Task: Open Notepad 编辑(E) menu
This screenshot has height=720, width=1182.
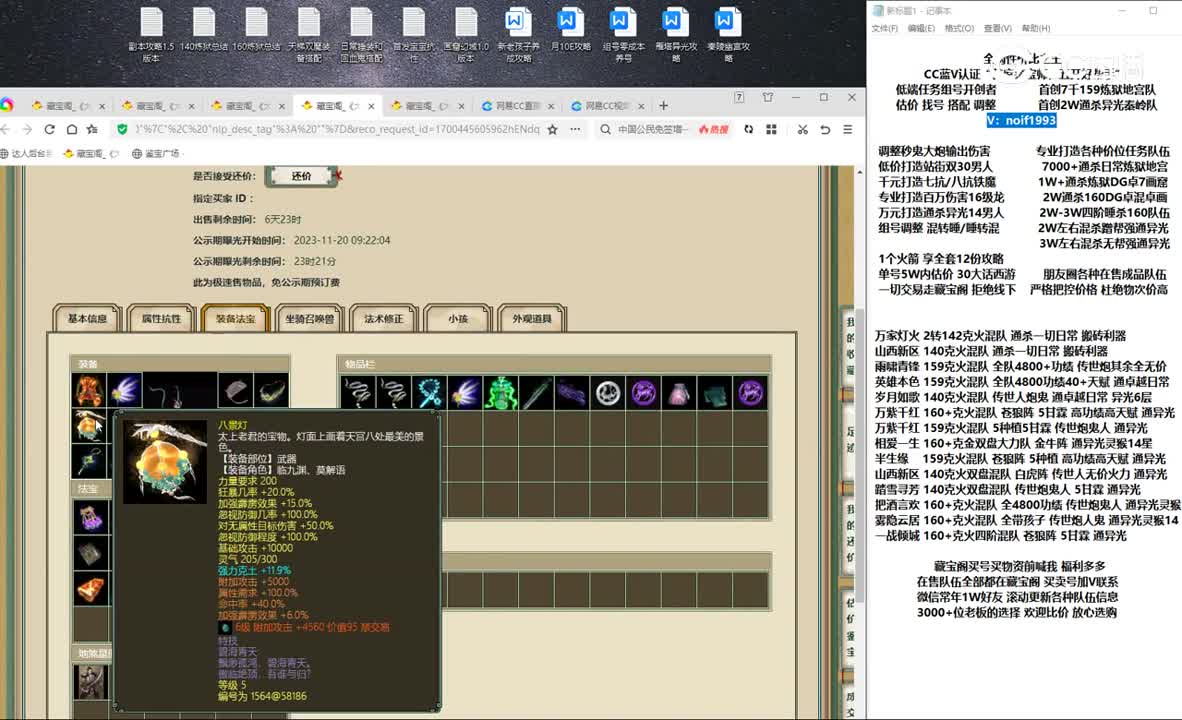Action: coord(921,28)
